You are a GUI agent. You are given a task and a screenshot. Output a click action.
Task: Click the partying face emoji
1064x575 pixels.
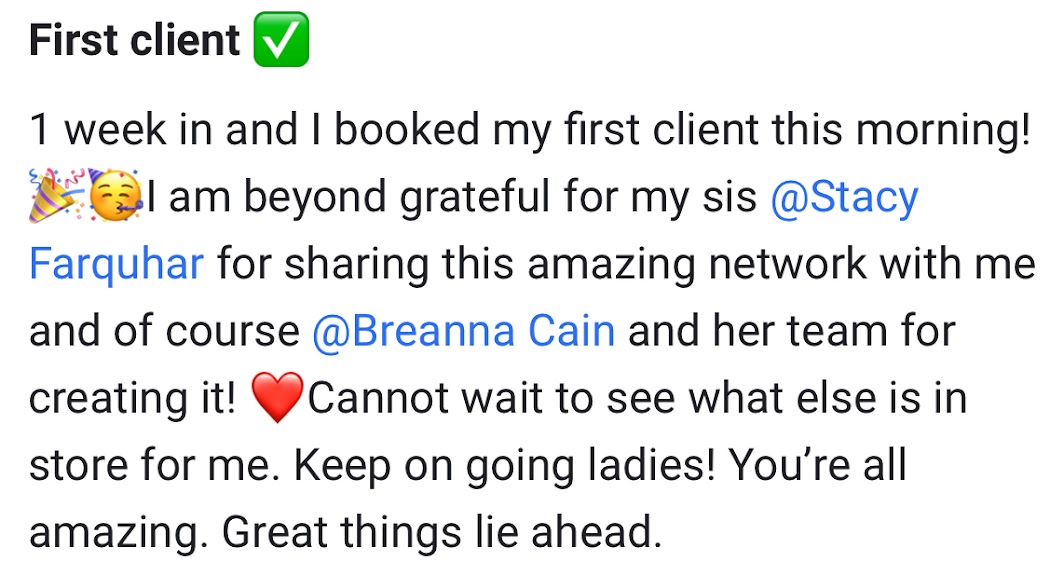115,196
